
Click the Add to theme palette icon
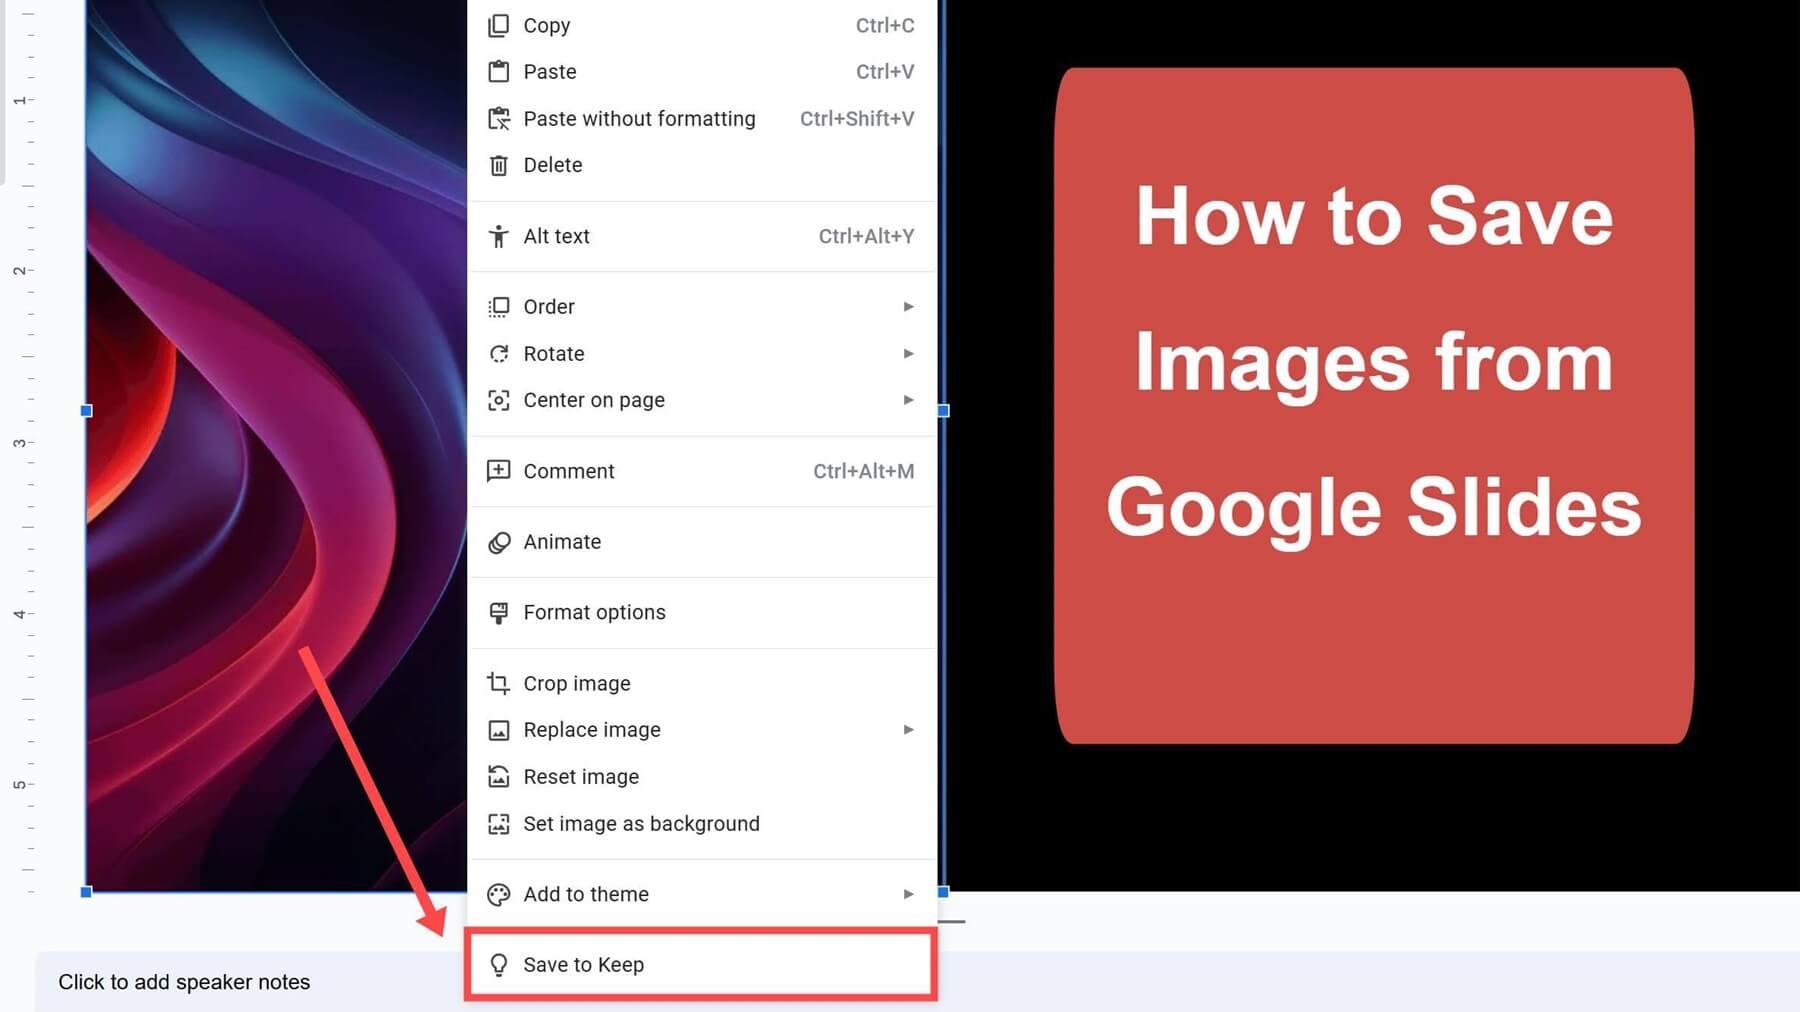tap(498, 894)
